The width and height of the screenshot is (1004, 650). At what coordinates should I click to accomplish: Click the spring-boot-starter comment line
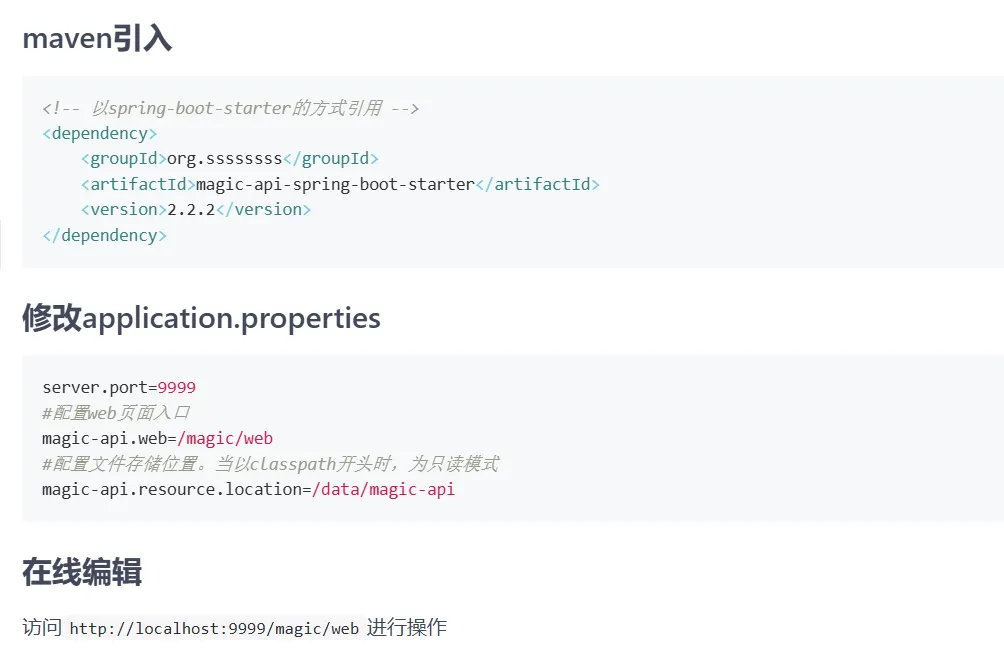point(230,108)
